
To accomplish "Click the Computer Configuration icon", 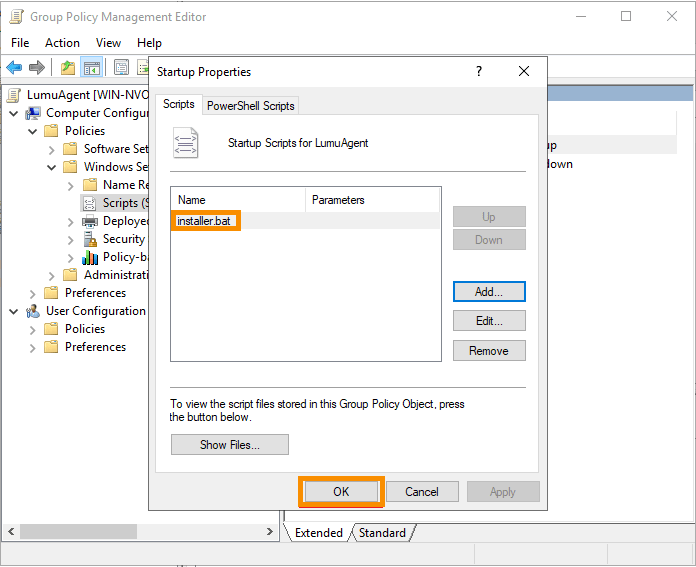I will (33, 113).
